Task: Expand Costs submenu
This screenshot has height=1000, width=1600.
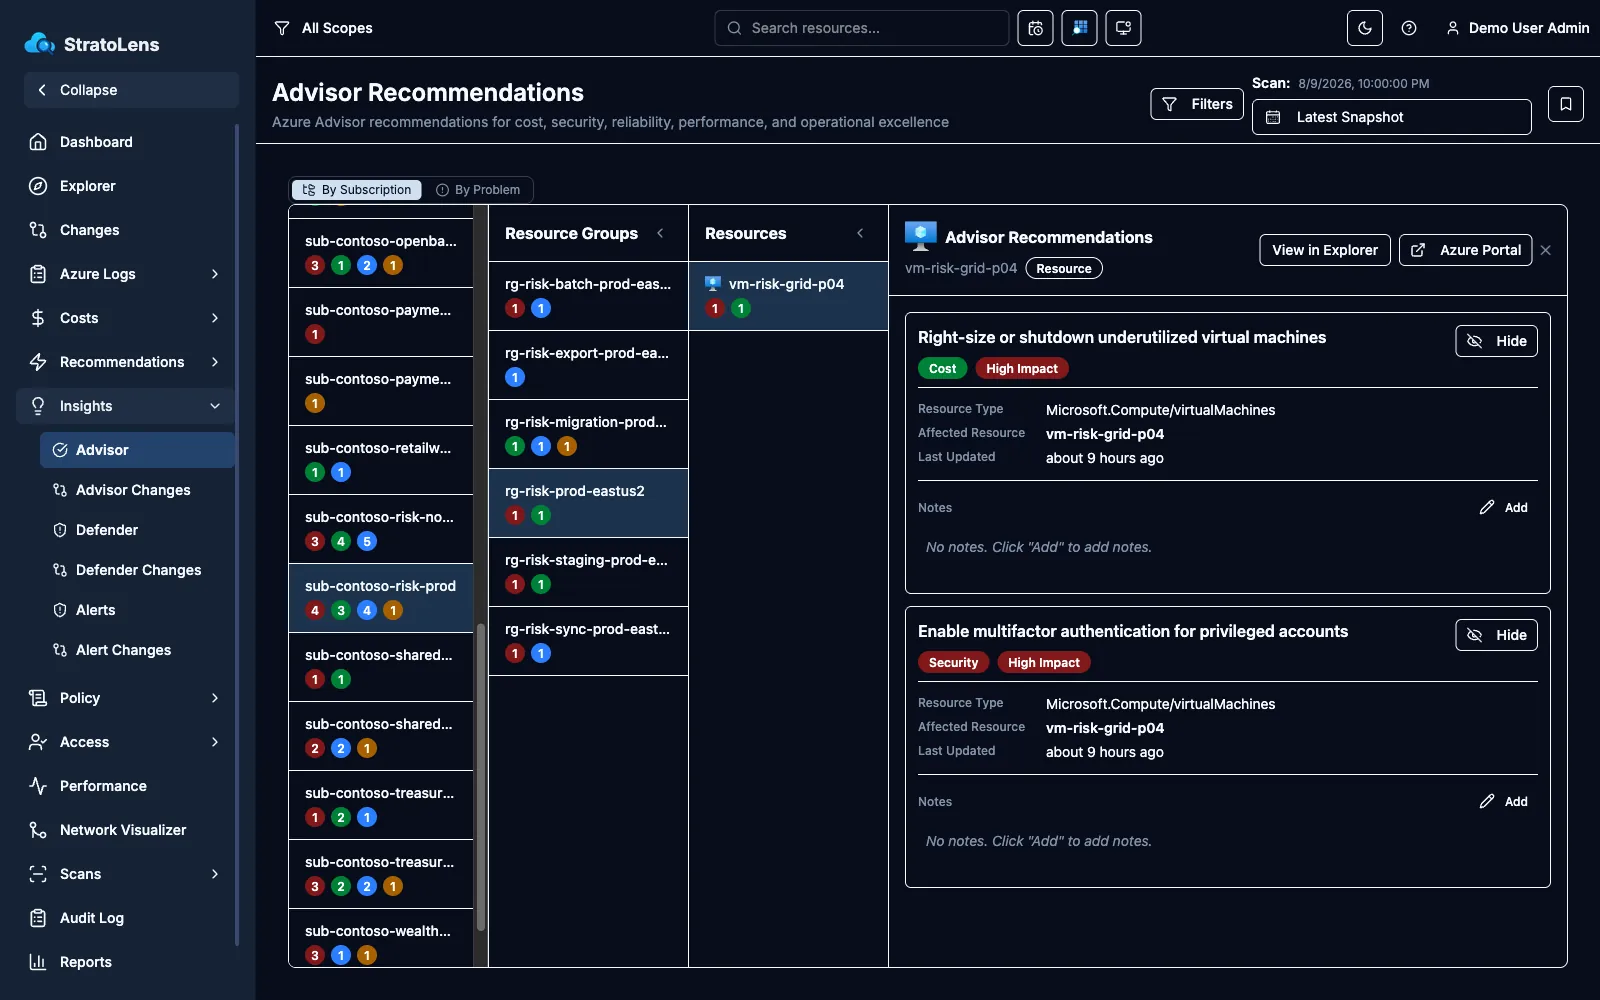Action: tap(128, 318)
